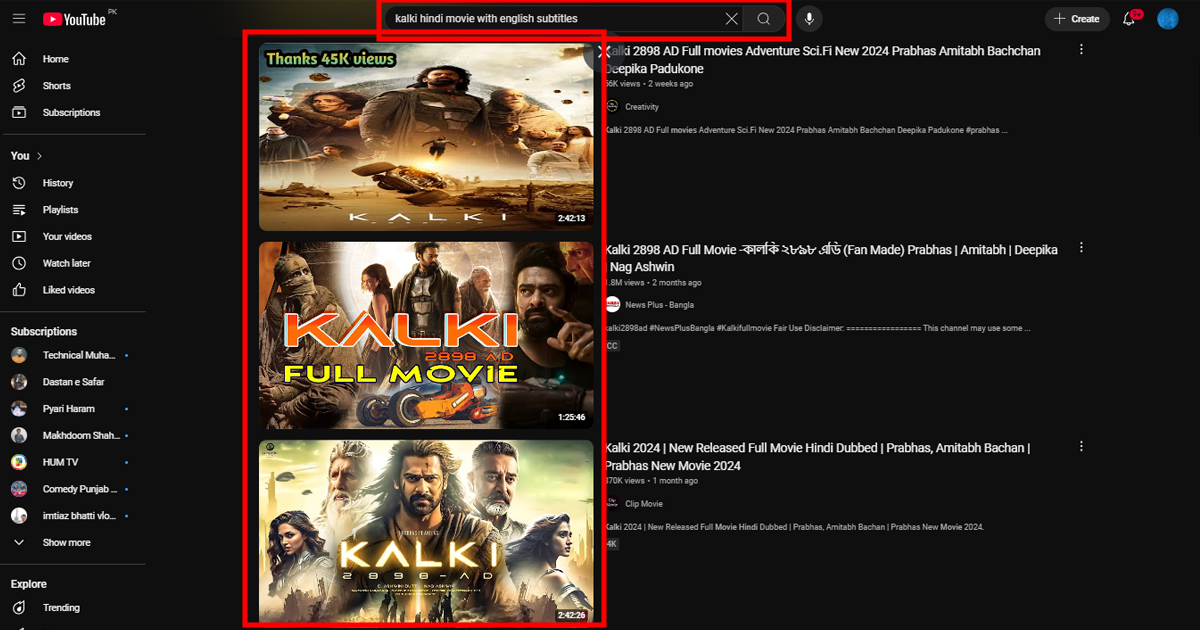
Task: Open News Plus - Bangla channel name
Action: (x=659, y=305)
